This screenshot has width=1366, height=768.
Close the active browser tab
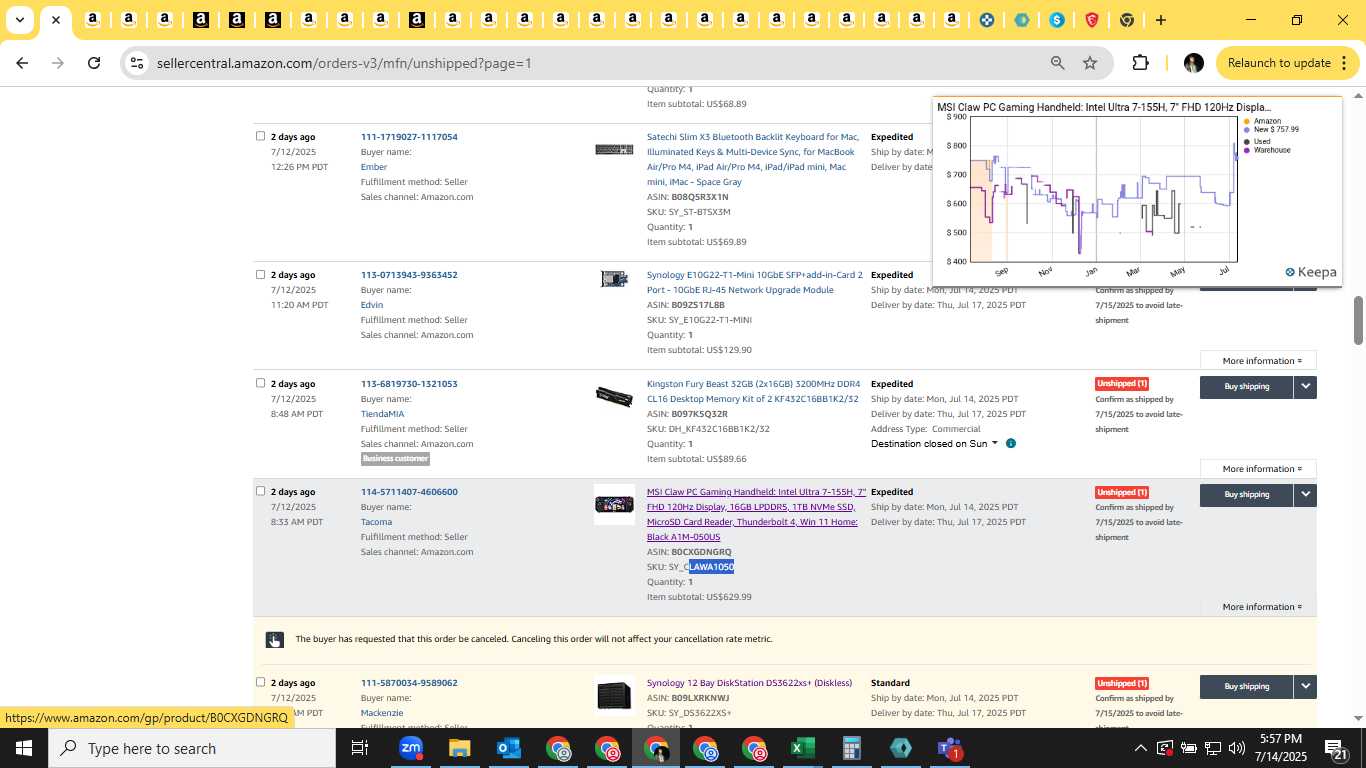pos(56,20)
